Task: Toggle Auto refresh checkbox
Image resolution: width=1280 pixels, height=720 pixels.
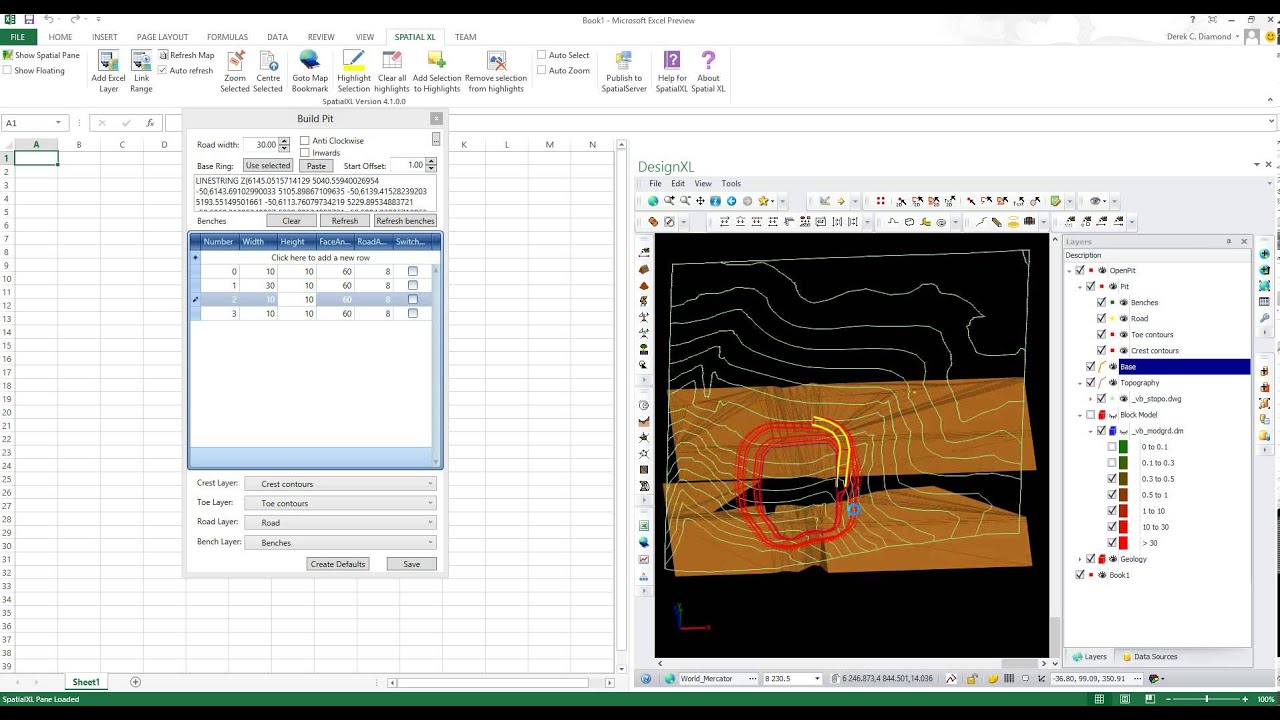Action: tap(162, 70)
